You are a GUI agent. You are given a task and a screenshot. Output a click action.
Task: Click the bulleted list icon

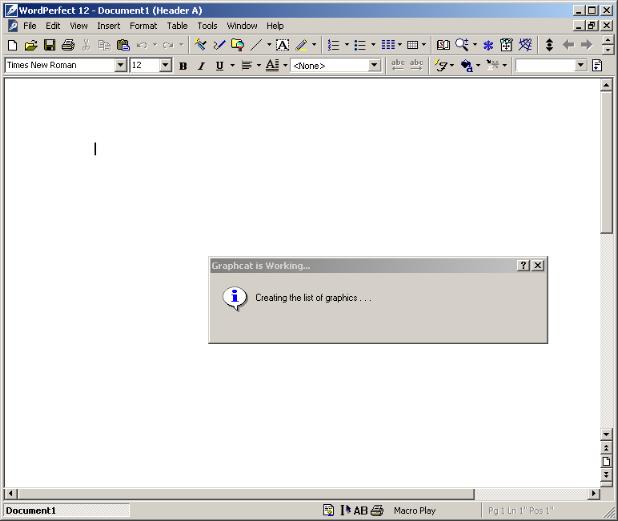[x=360, y=45]
